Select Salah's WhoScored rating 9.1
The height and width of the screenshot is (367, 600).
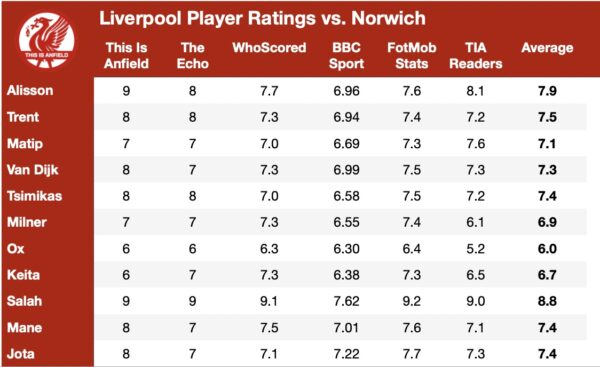[269, 301]
